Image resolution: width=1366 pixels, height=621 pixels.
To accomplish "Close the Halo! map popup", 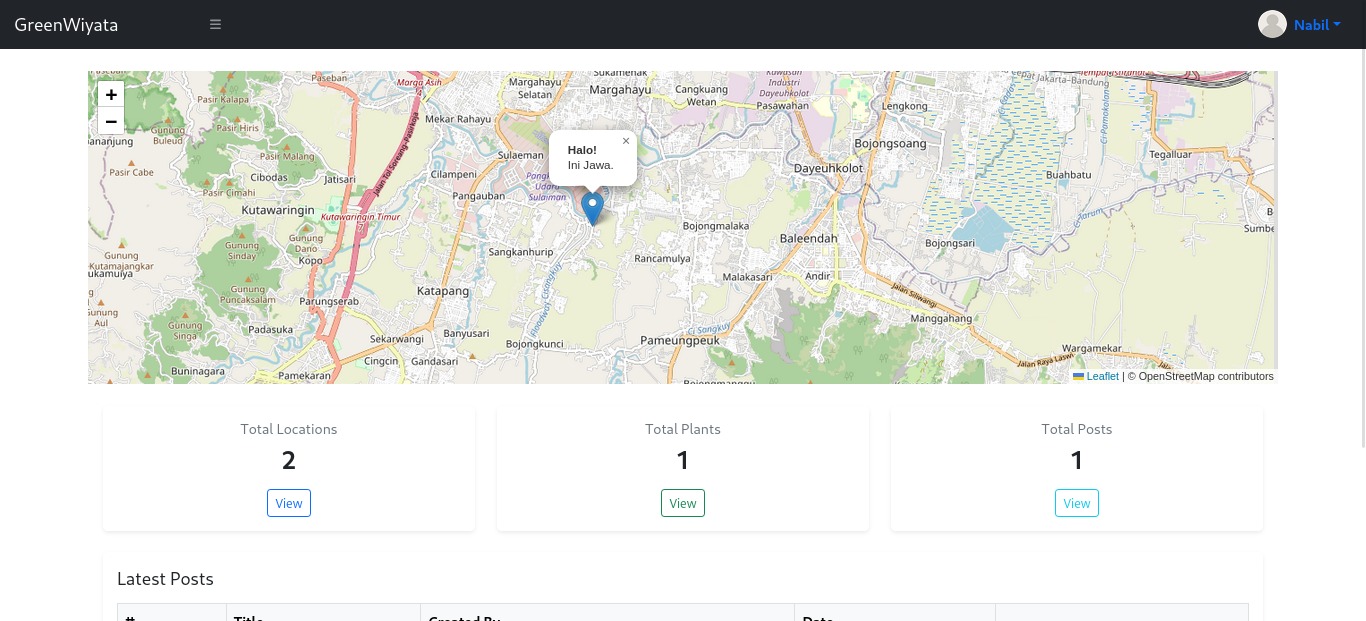I will pyautogui.click(x=626, y=141).
